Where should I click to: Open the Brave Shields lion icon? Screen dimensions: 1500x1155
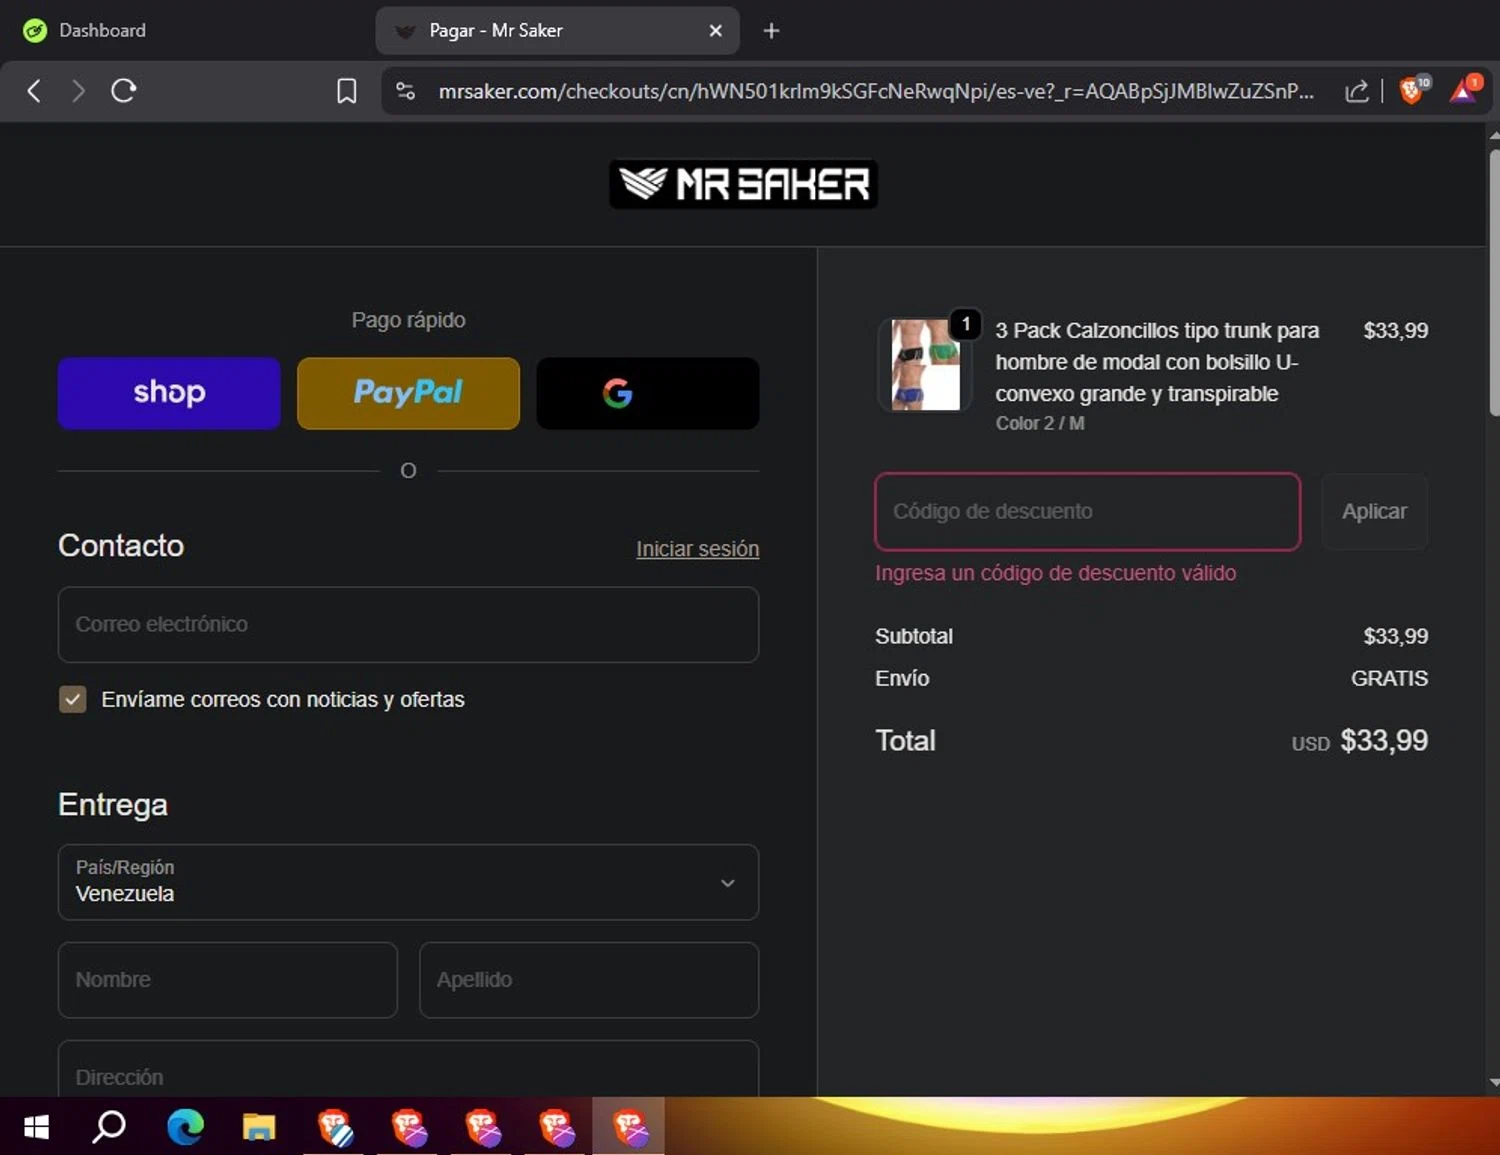[1413, 90]
